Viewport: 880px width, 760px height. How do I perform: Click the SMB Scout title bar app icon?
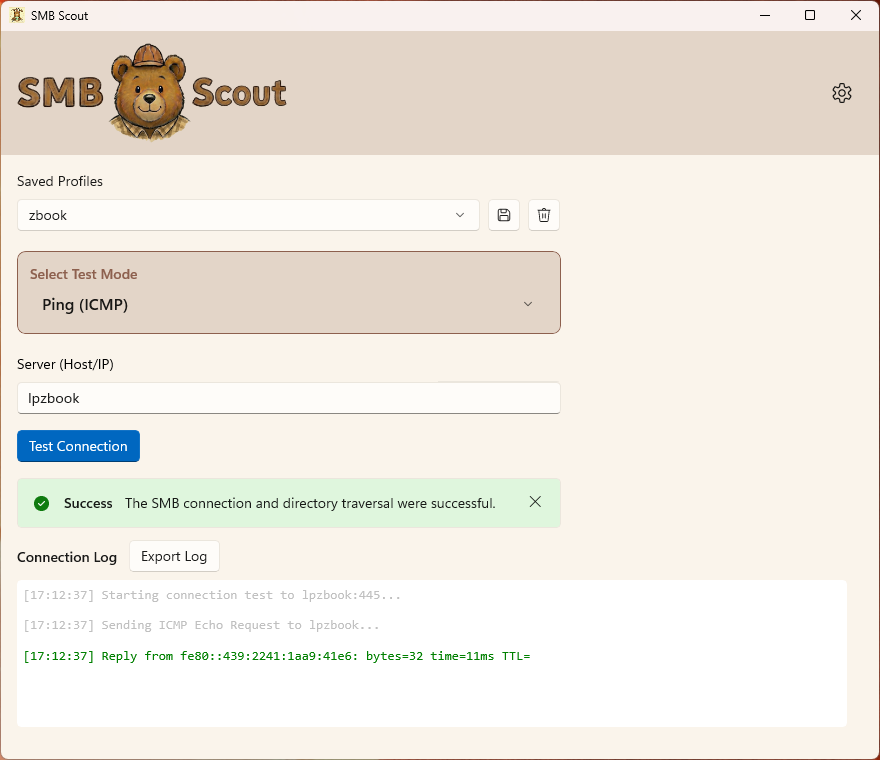coord(17,15)
